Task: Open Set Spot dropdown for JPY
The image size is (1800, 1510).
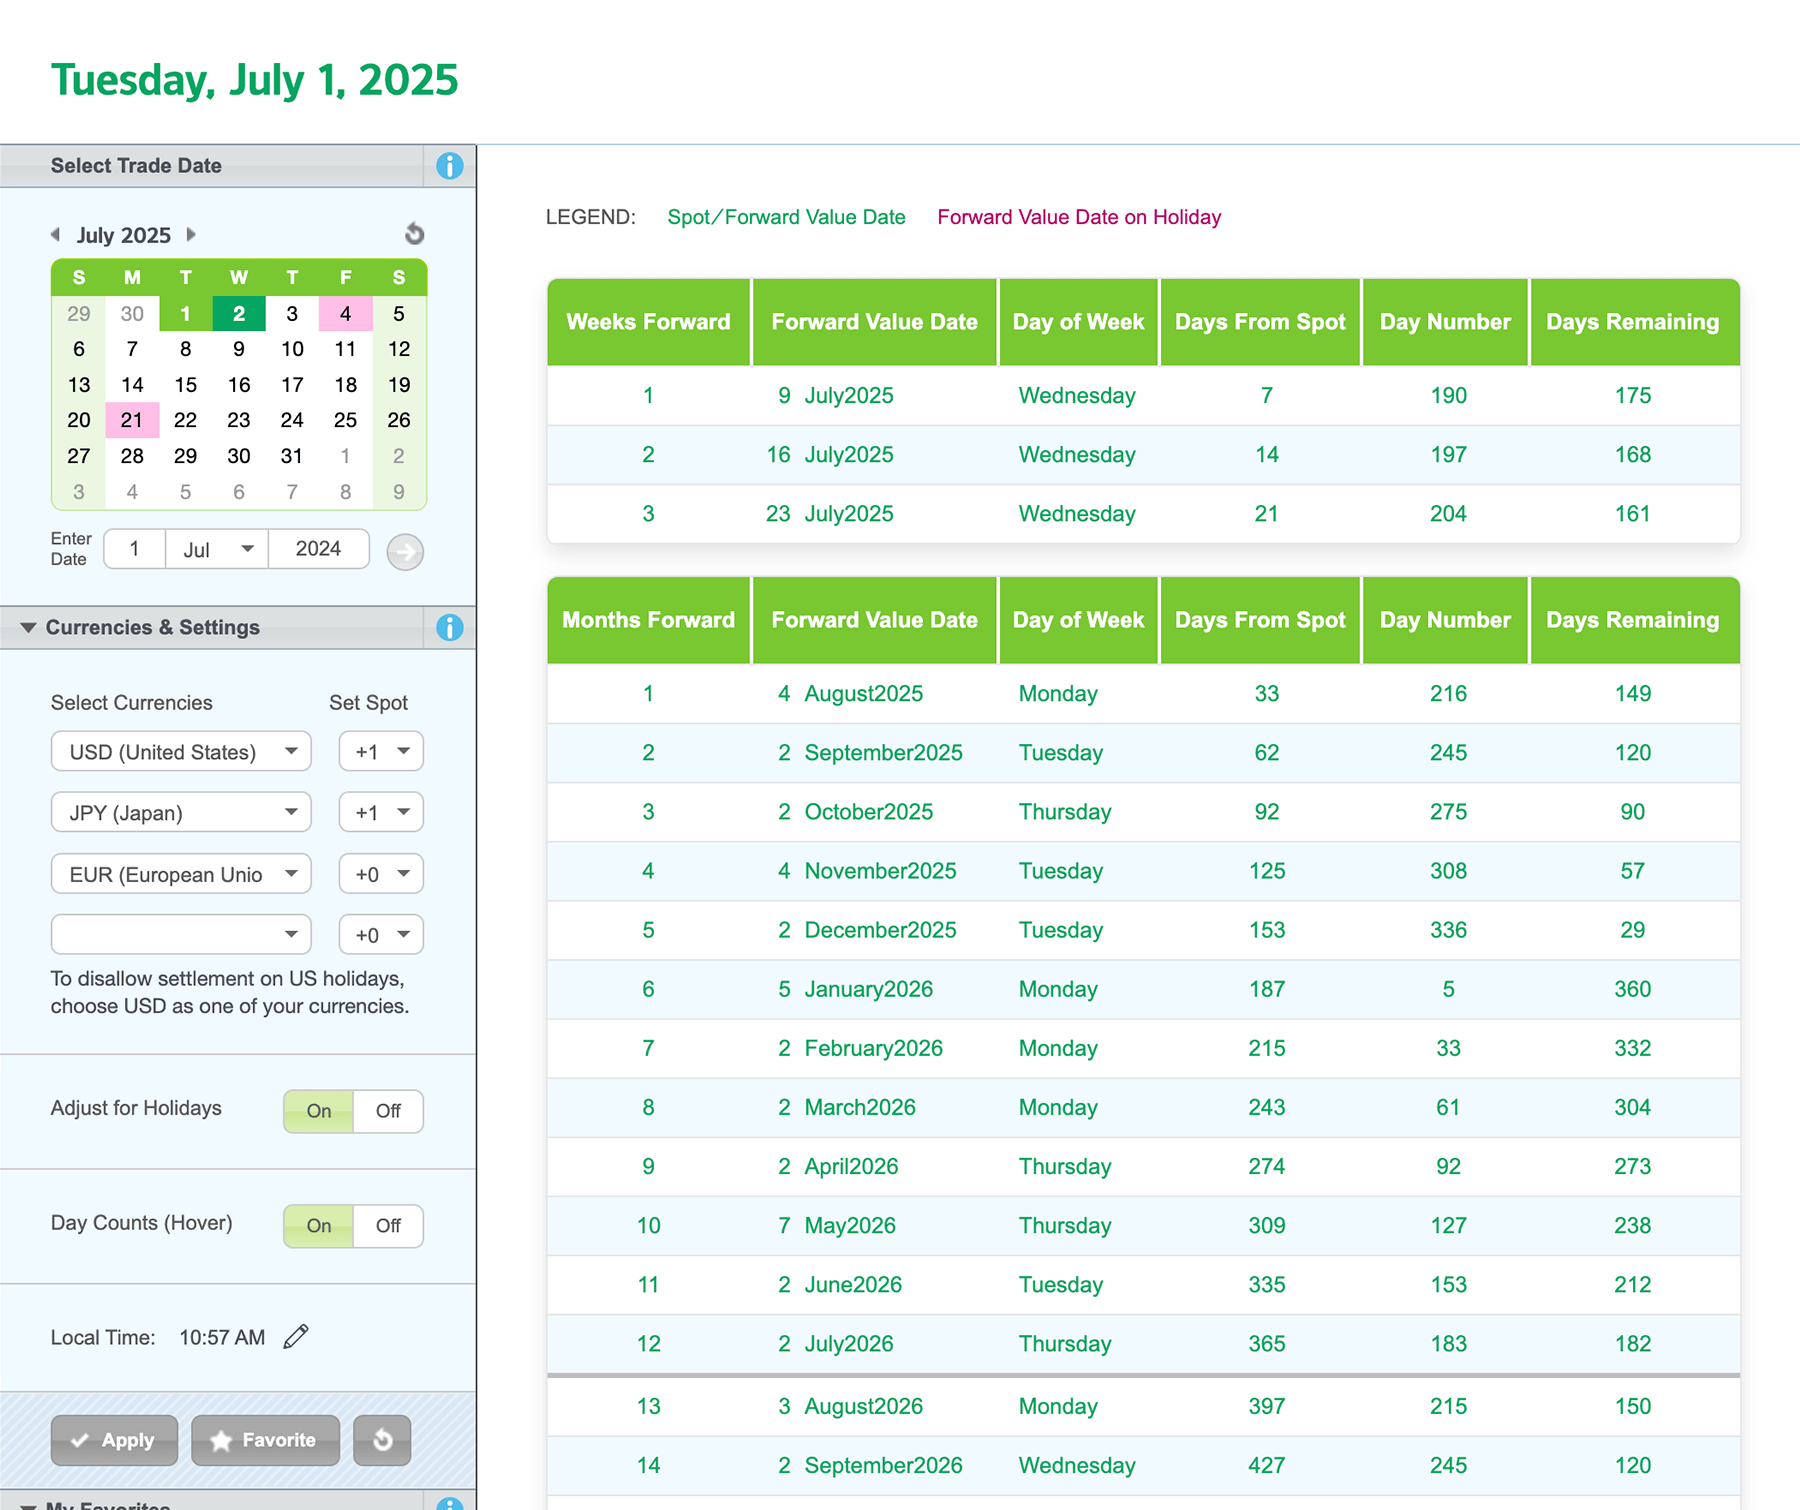Action: pyautogui.click(x=381, y=813)
